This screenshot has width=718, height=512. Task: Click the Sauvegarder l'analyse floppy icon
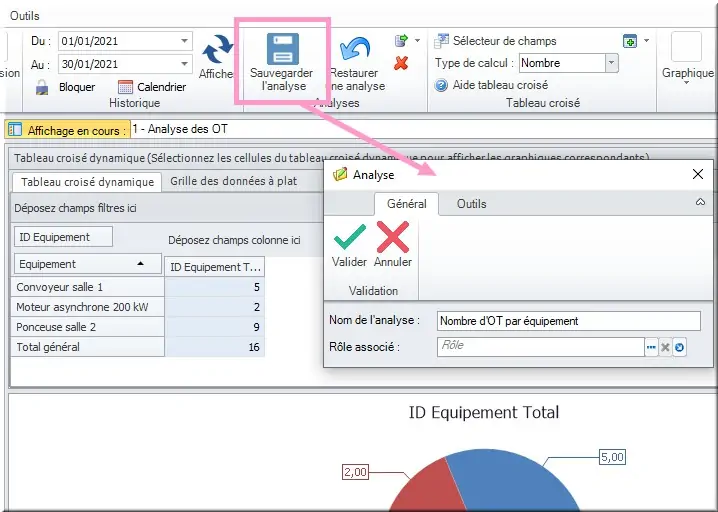[x=283, y=49]
